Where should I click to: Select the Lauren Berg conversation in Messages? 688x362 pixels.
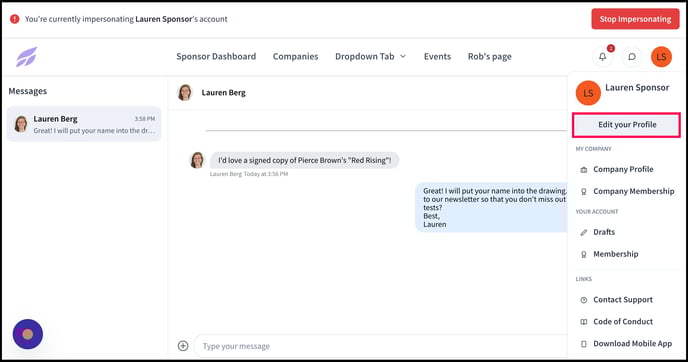click(x=84, y=124)
